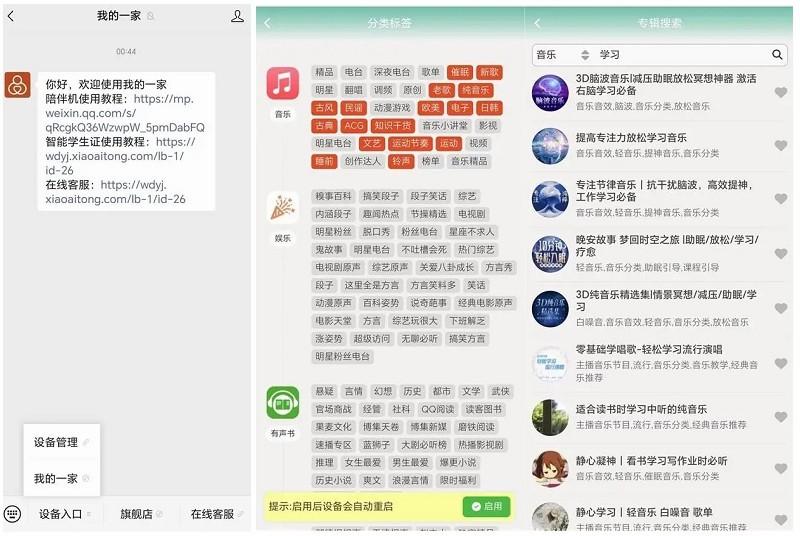
Task: Toggle the 知识干货 tag
Action: (x=392, y=126)
